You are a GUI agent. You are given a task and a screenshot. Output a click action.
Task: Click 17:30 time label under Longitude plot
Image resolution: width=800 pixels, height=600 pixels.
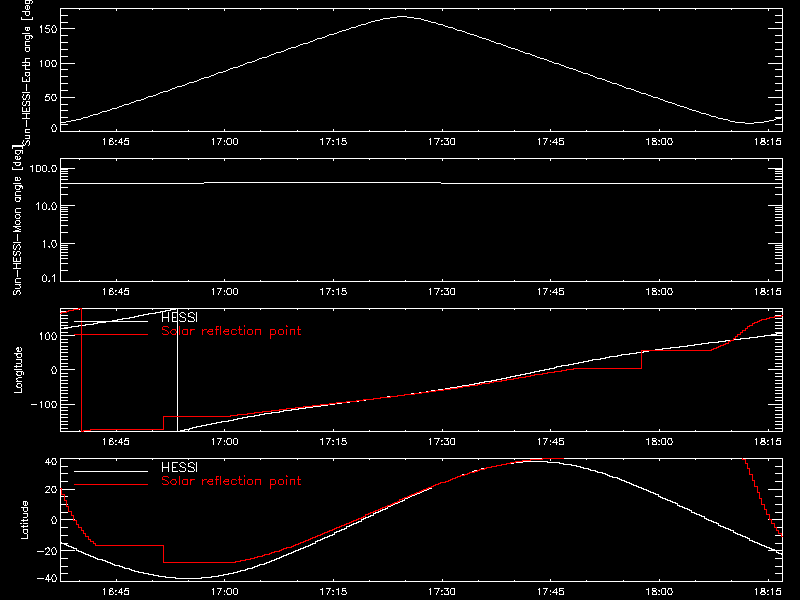click(x=442, y=441)
